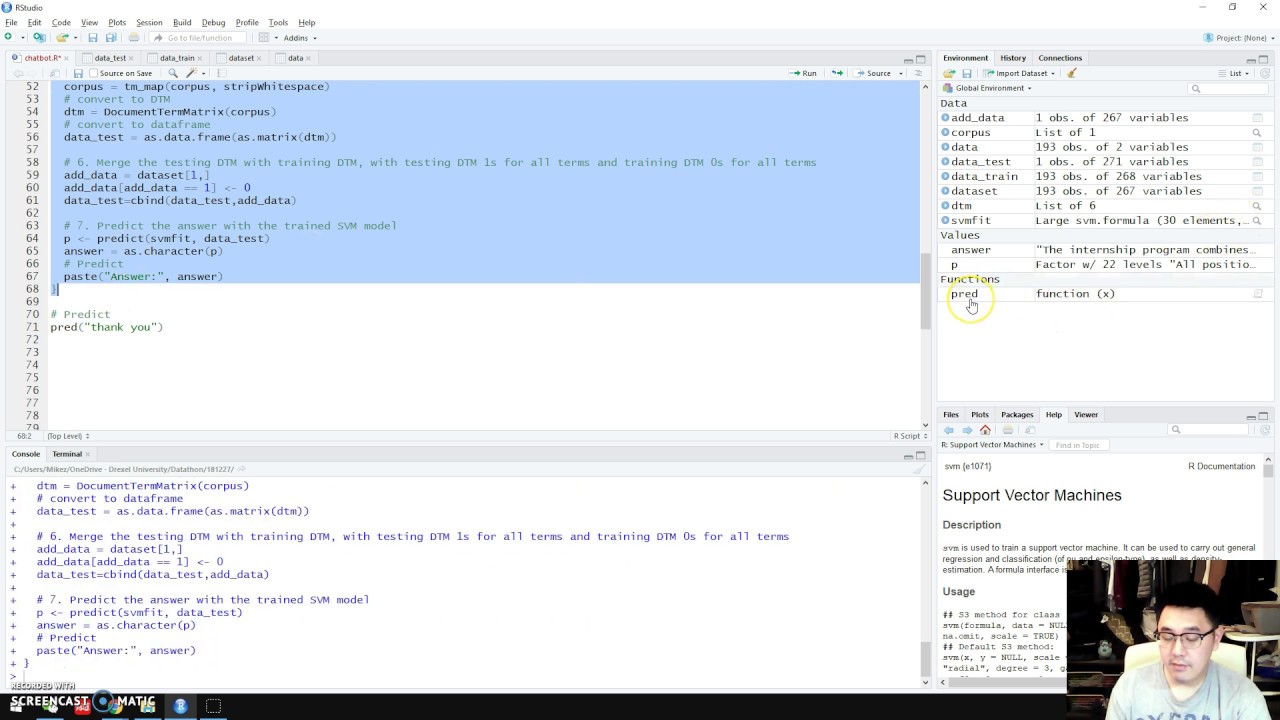The width and height of the screenshot is (1280, 720).
Task: Clear environment objects with broom icon
Action: [x=1072, y=73]
